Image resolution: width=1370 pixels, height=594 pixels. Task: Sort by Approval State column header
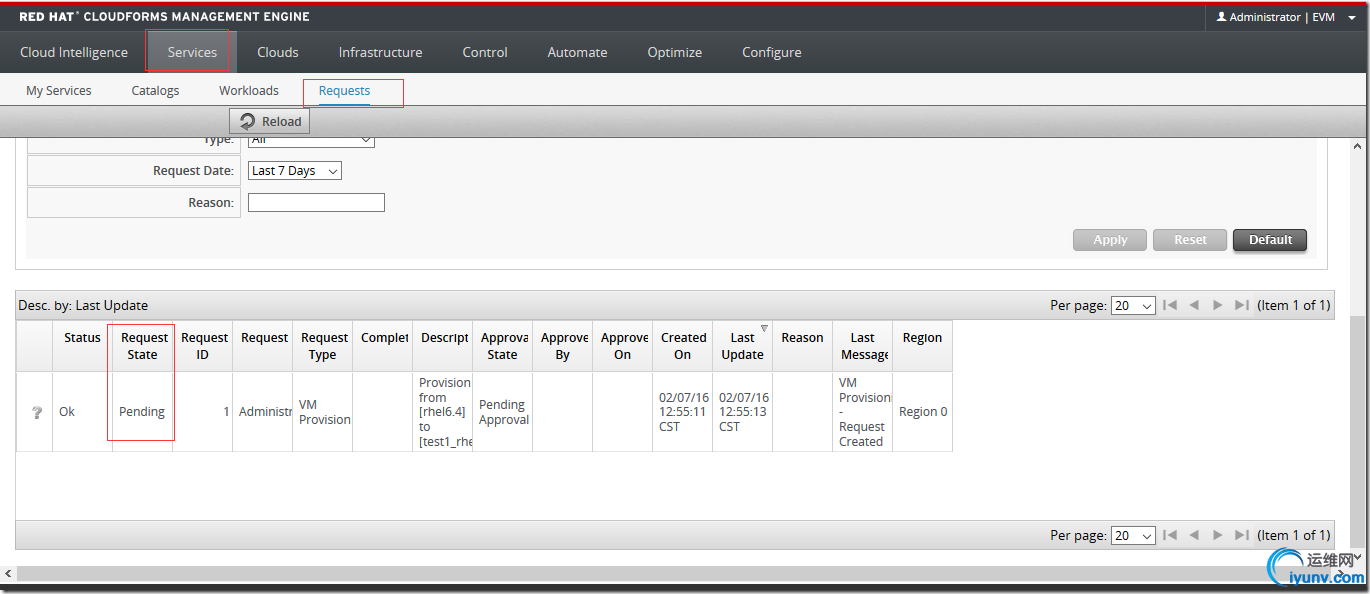(x=503, y=346)
